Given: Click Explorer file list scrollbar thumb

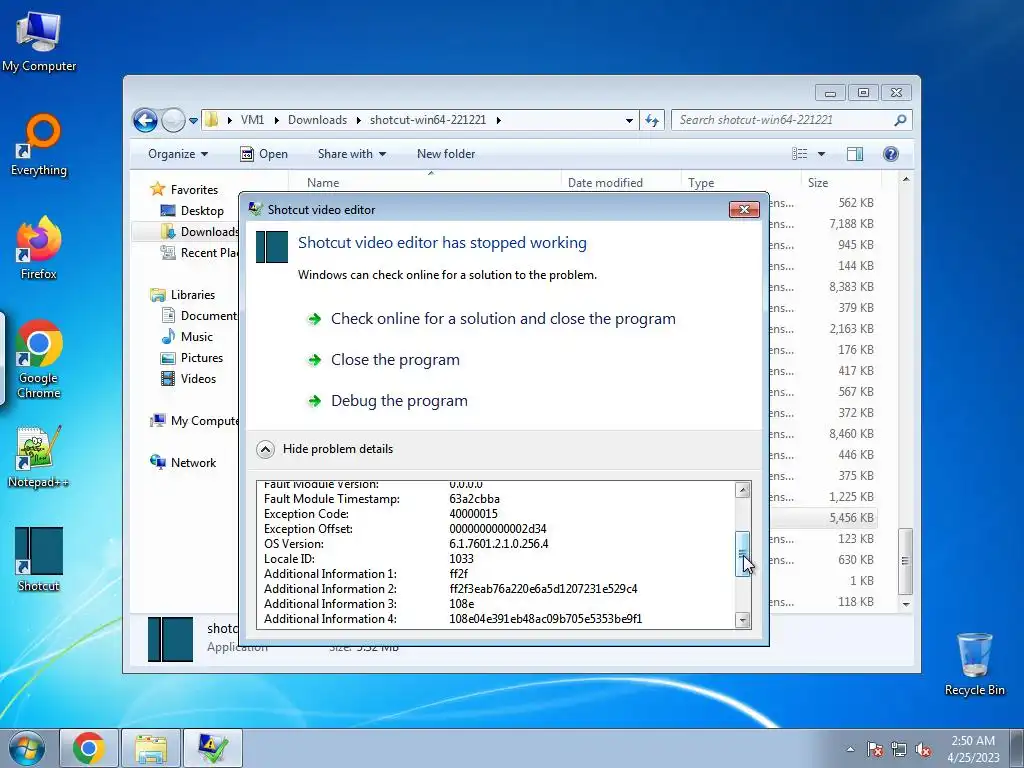Looking at the screenshot, I should (x=905, y=561).
